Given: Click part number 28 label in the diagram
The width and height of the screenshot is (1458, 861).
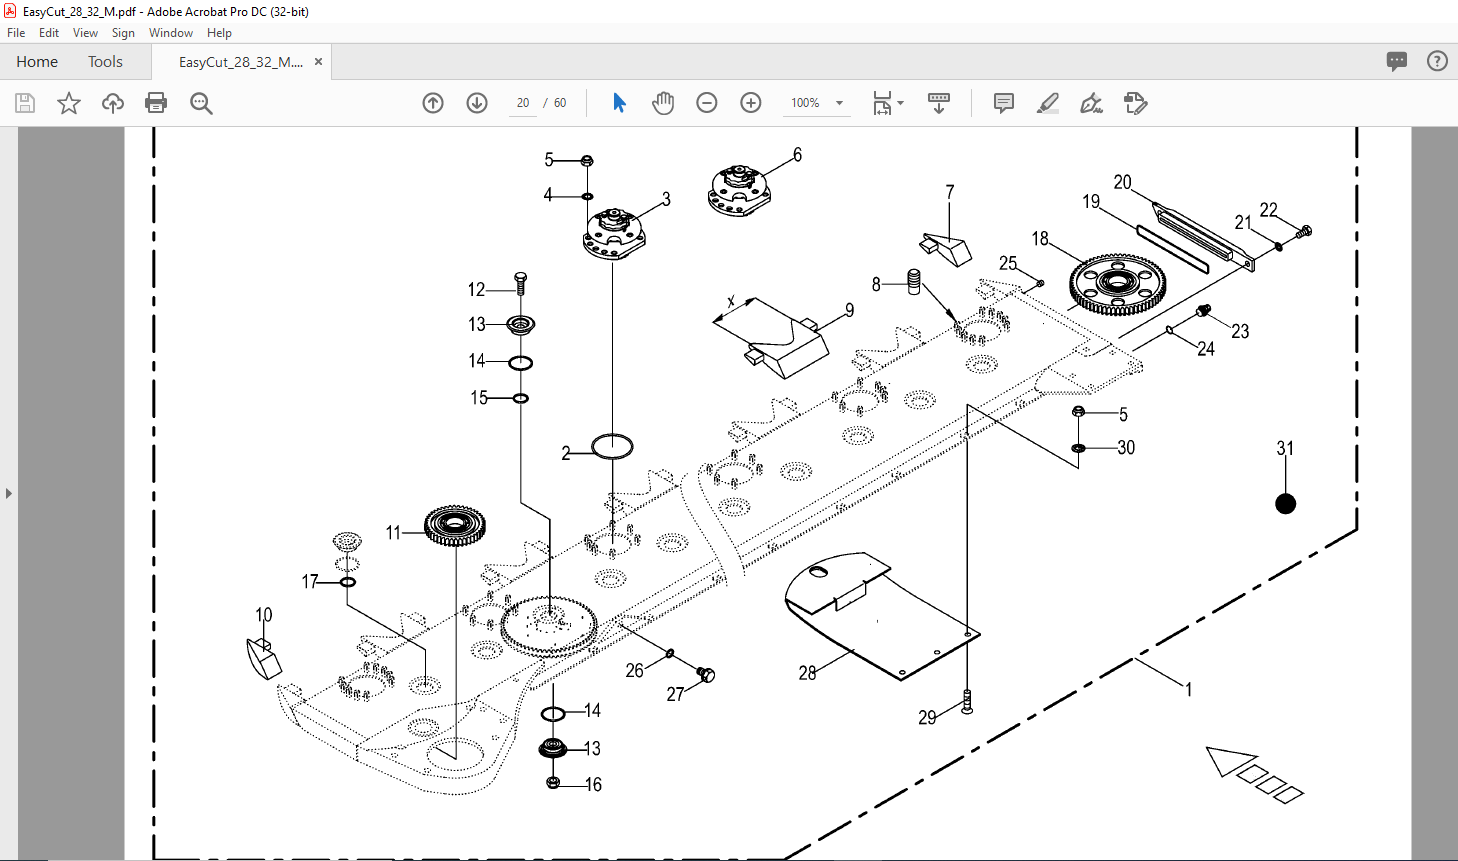Looking at the screenshot, I should tap(807, 673).
